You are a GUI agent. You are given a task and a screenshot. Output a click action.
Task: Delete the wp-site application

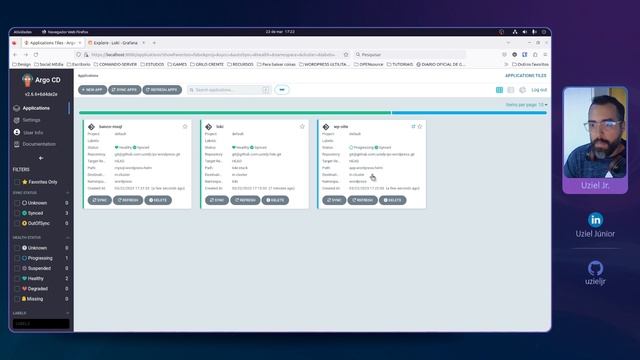pos(392,200)
